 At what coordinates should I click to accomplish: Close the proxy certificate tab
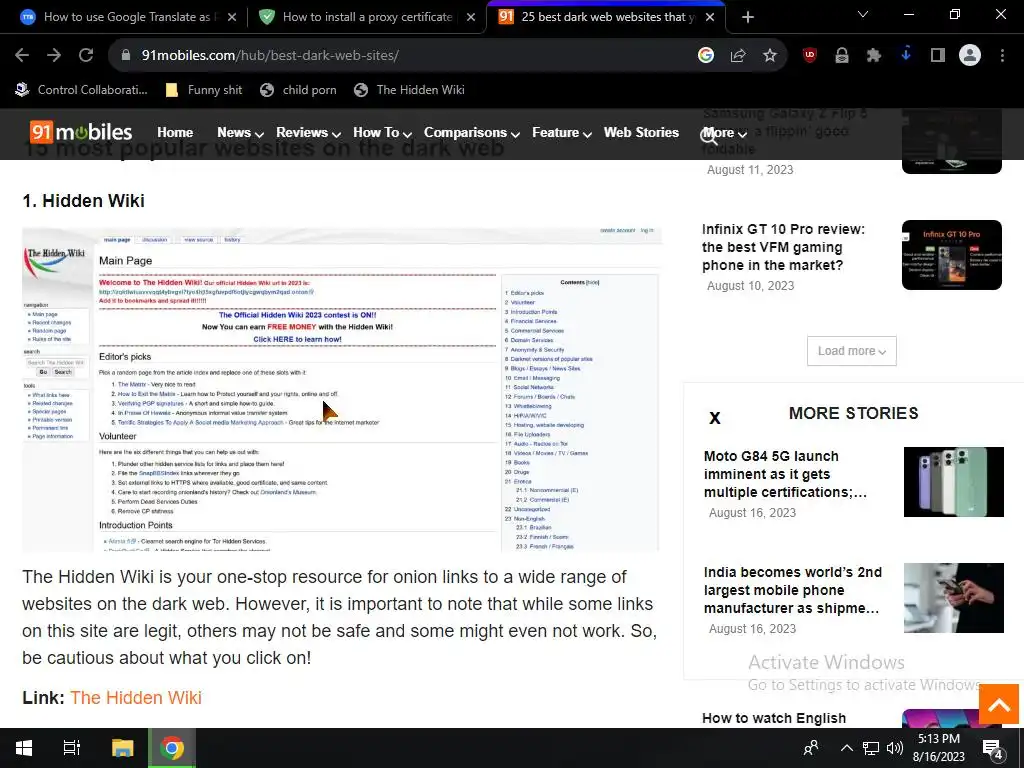[x=471, y=17]
